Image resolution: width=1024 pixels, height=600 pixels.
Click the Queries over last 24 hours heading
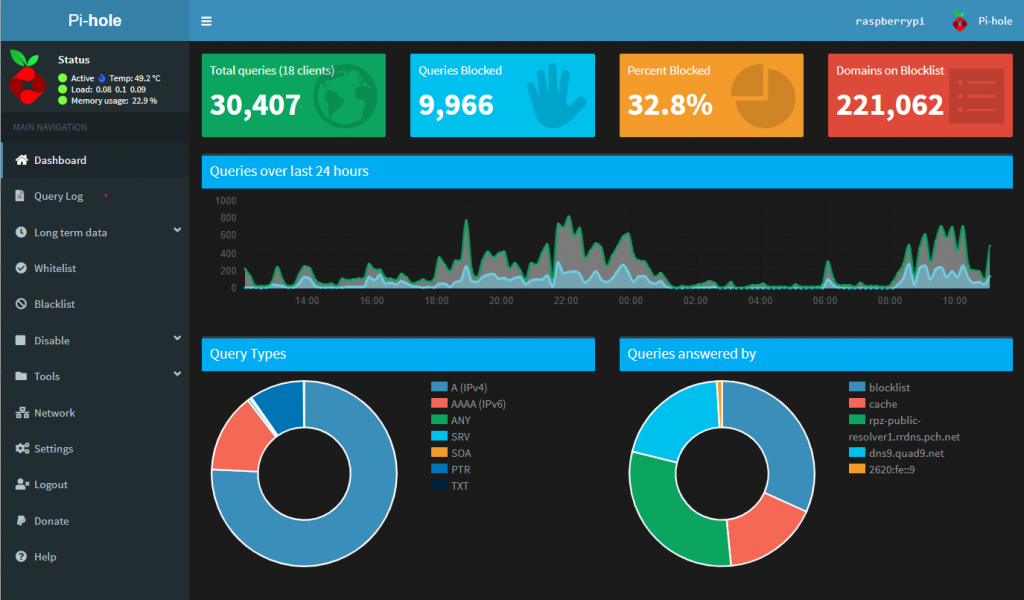[289, 171]
